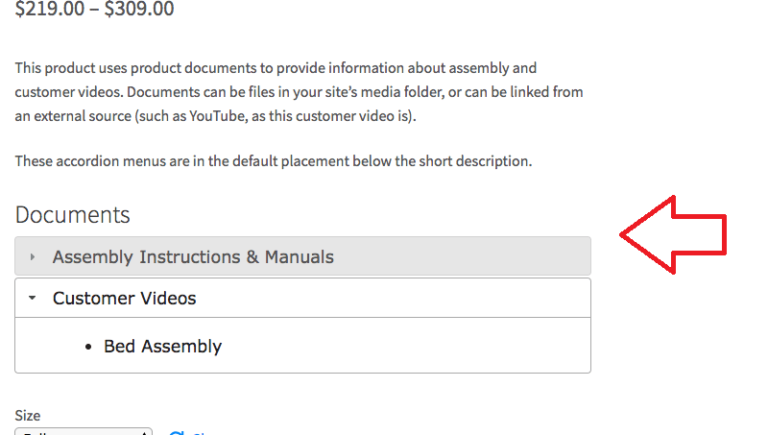Click the stepper arrows on Size select box

point(144,432)
